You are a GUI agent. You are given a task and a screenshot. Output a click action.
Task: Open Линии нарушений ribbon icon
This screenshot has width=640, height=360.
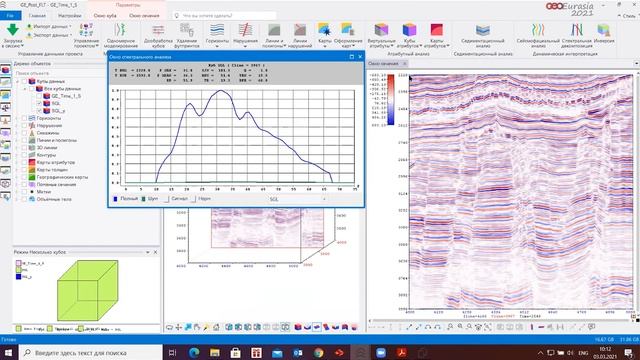(x=300, y=30)
